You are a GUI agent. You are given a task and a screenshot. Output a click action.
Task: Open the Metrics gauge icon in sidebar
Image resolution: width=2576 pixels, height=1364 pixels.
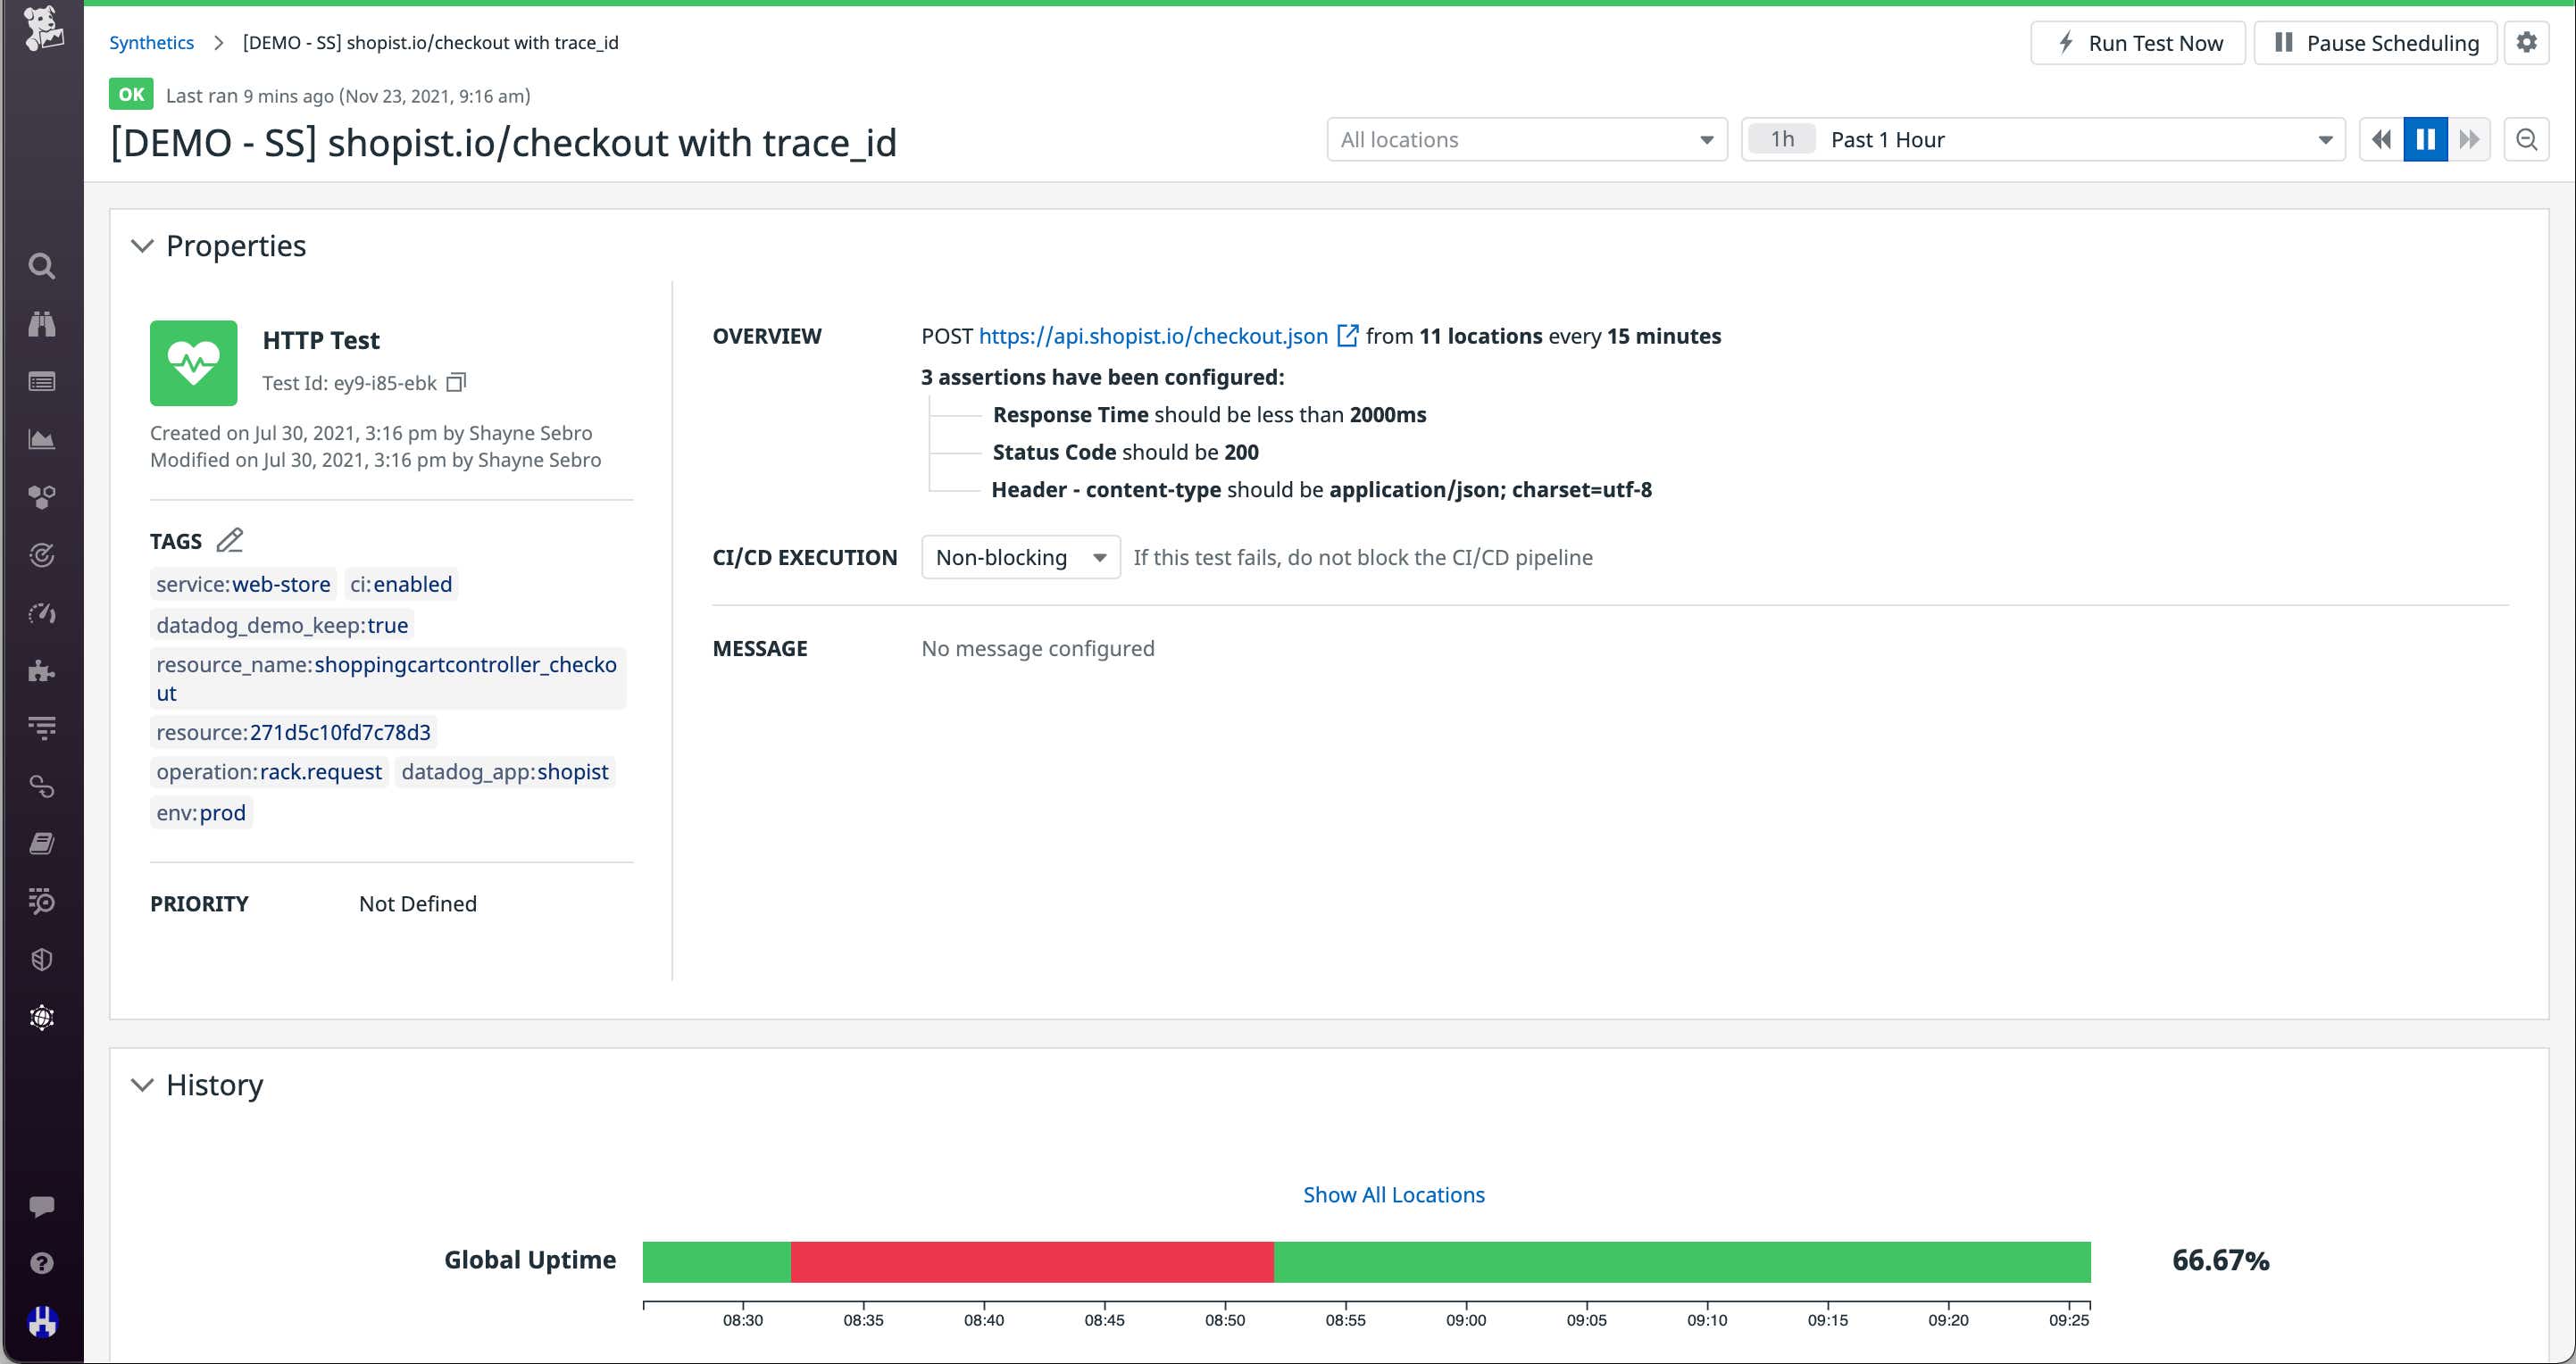click(41, 613)
